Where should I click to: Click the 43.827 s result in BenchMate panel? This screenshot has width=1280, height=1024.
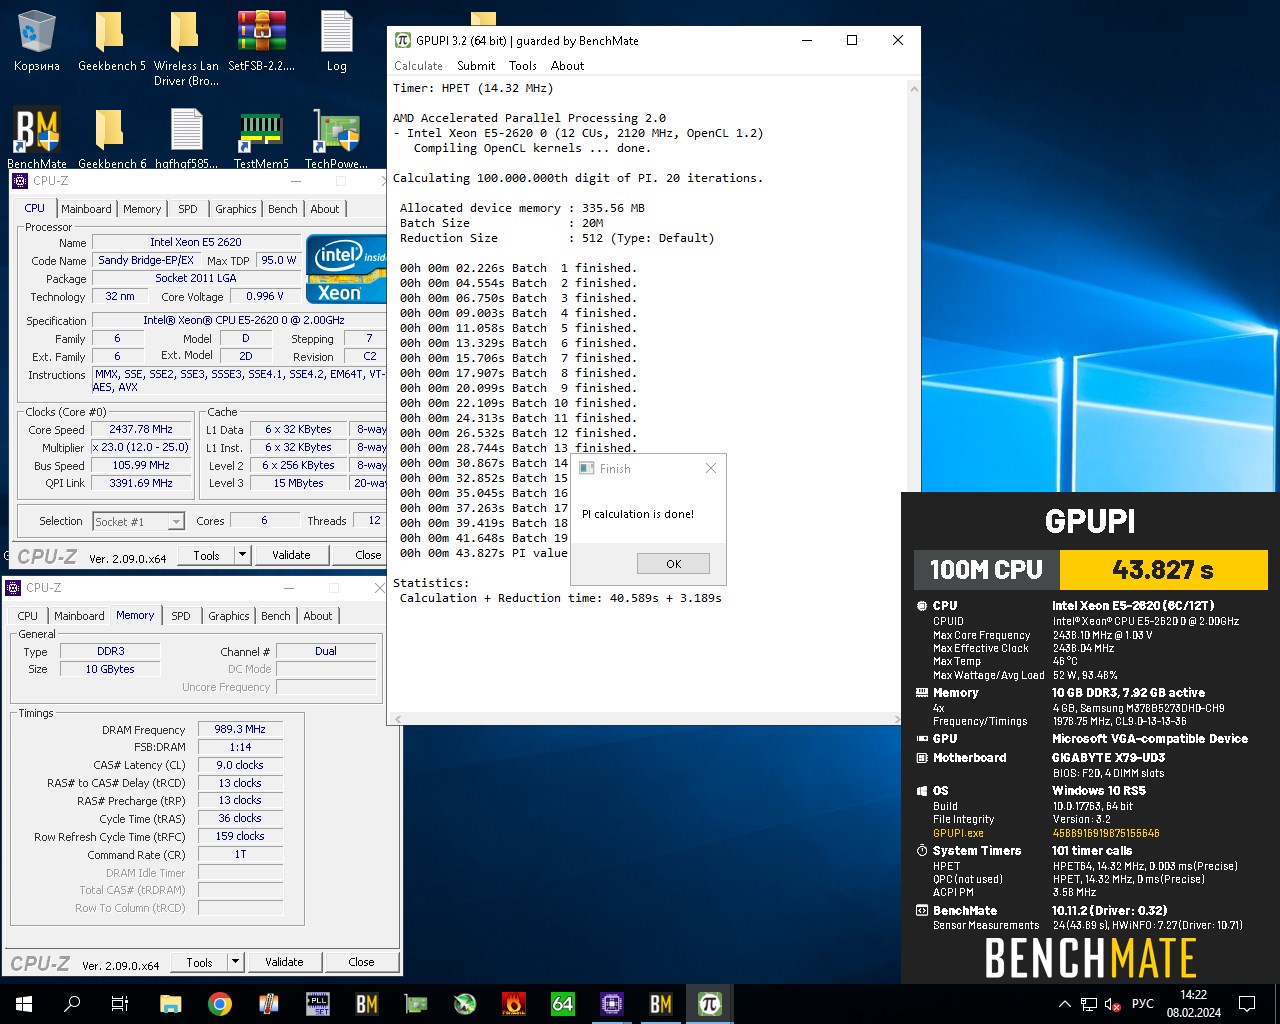coord(1163,570)
